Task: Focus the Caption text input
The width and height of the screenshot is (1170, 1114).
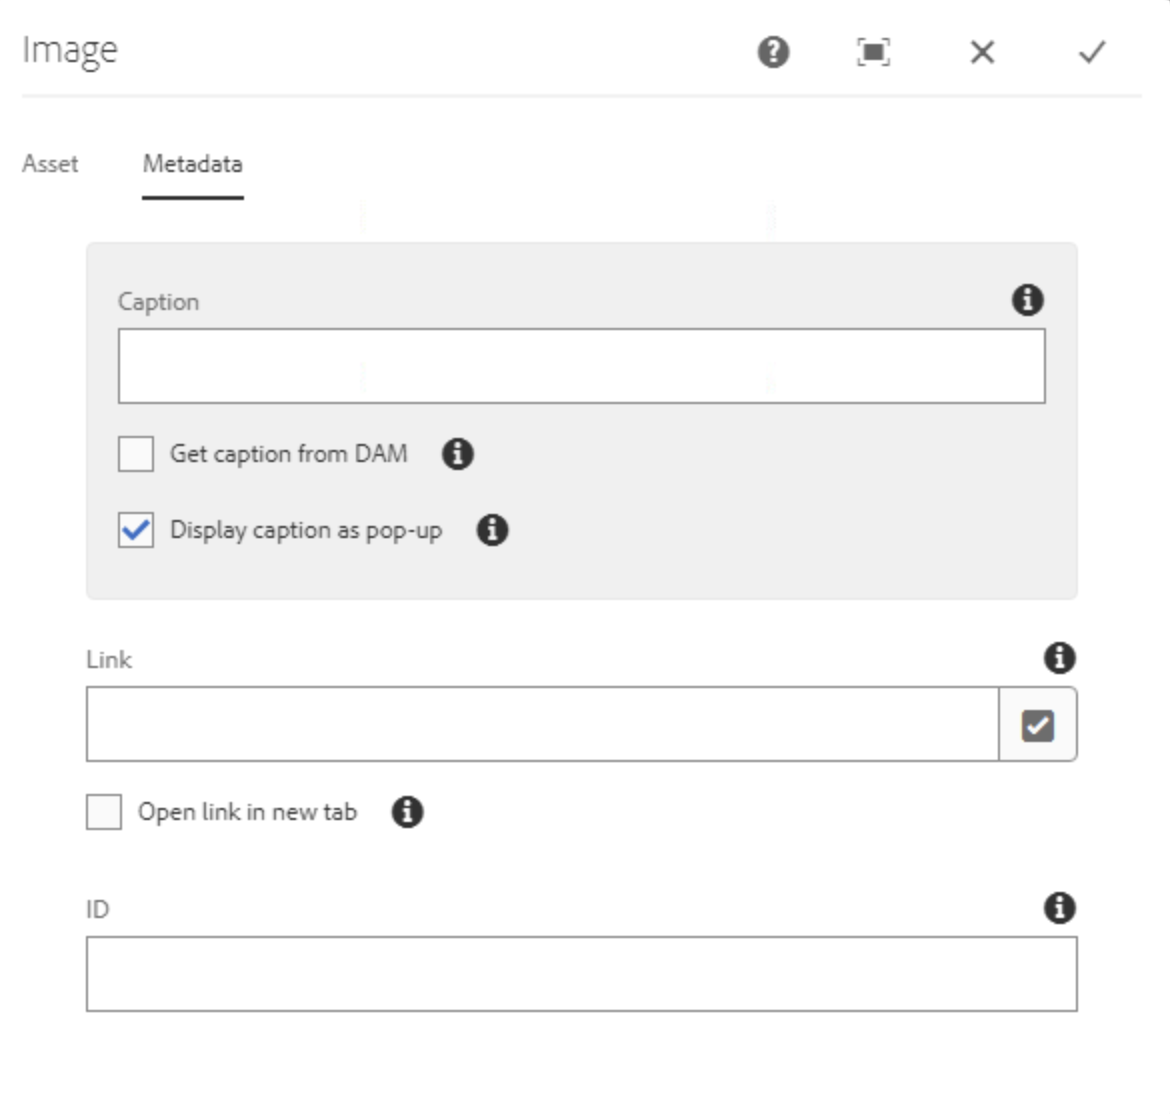Action: click(x=581, y=366)
